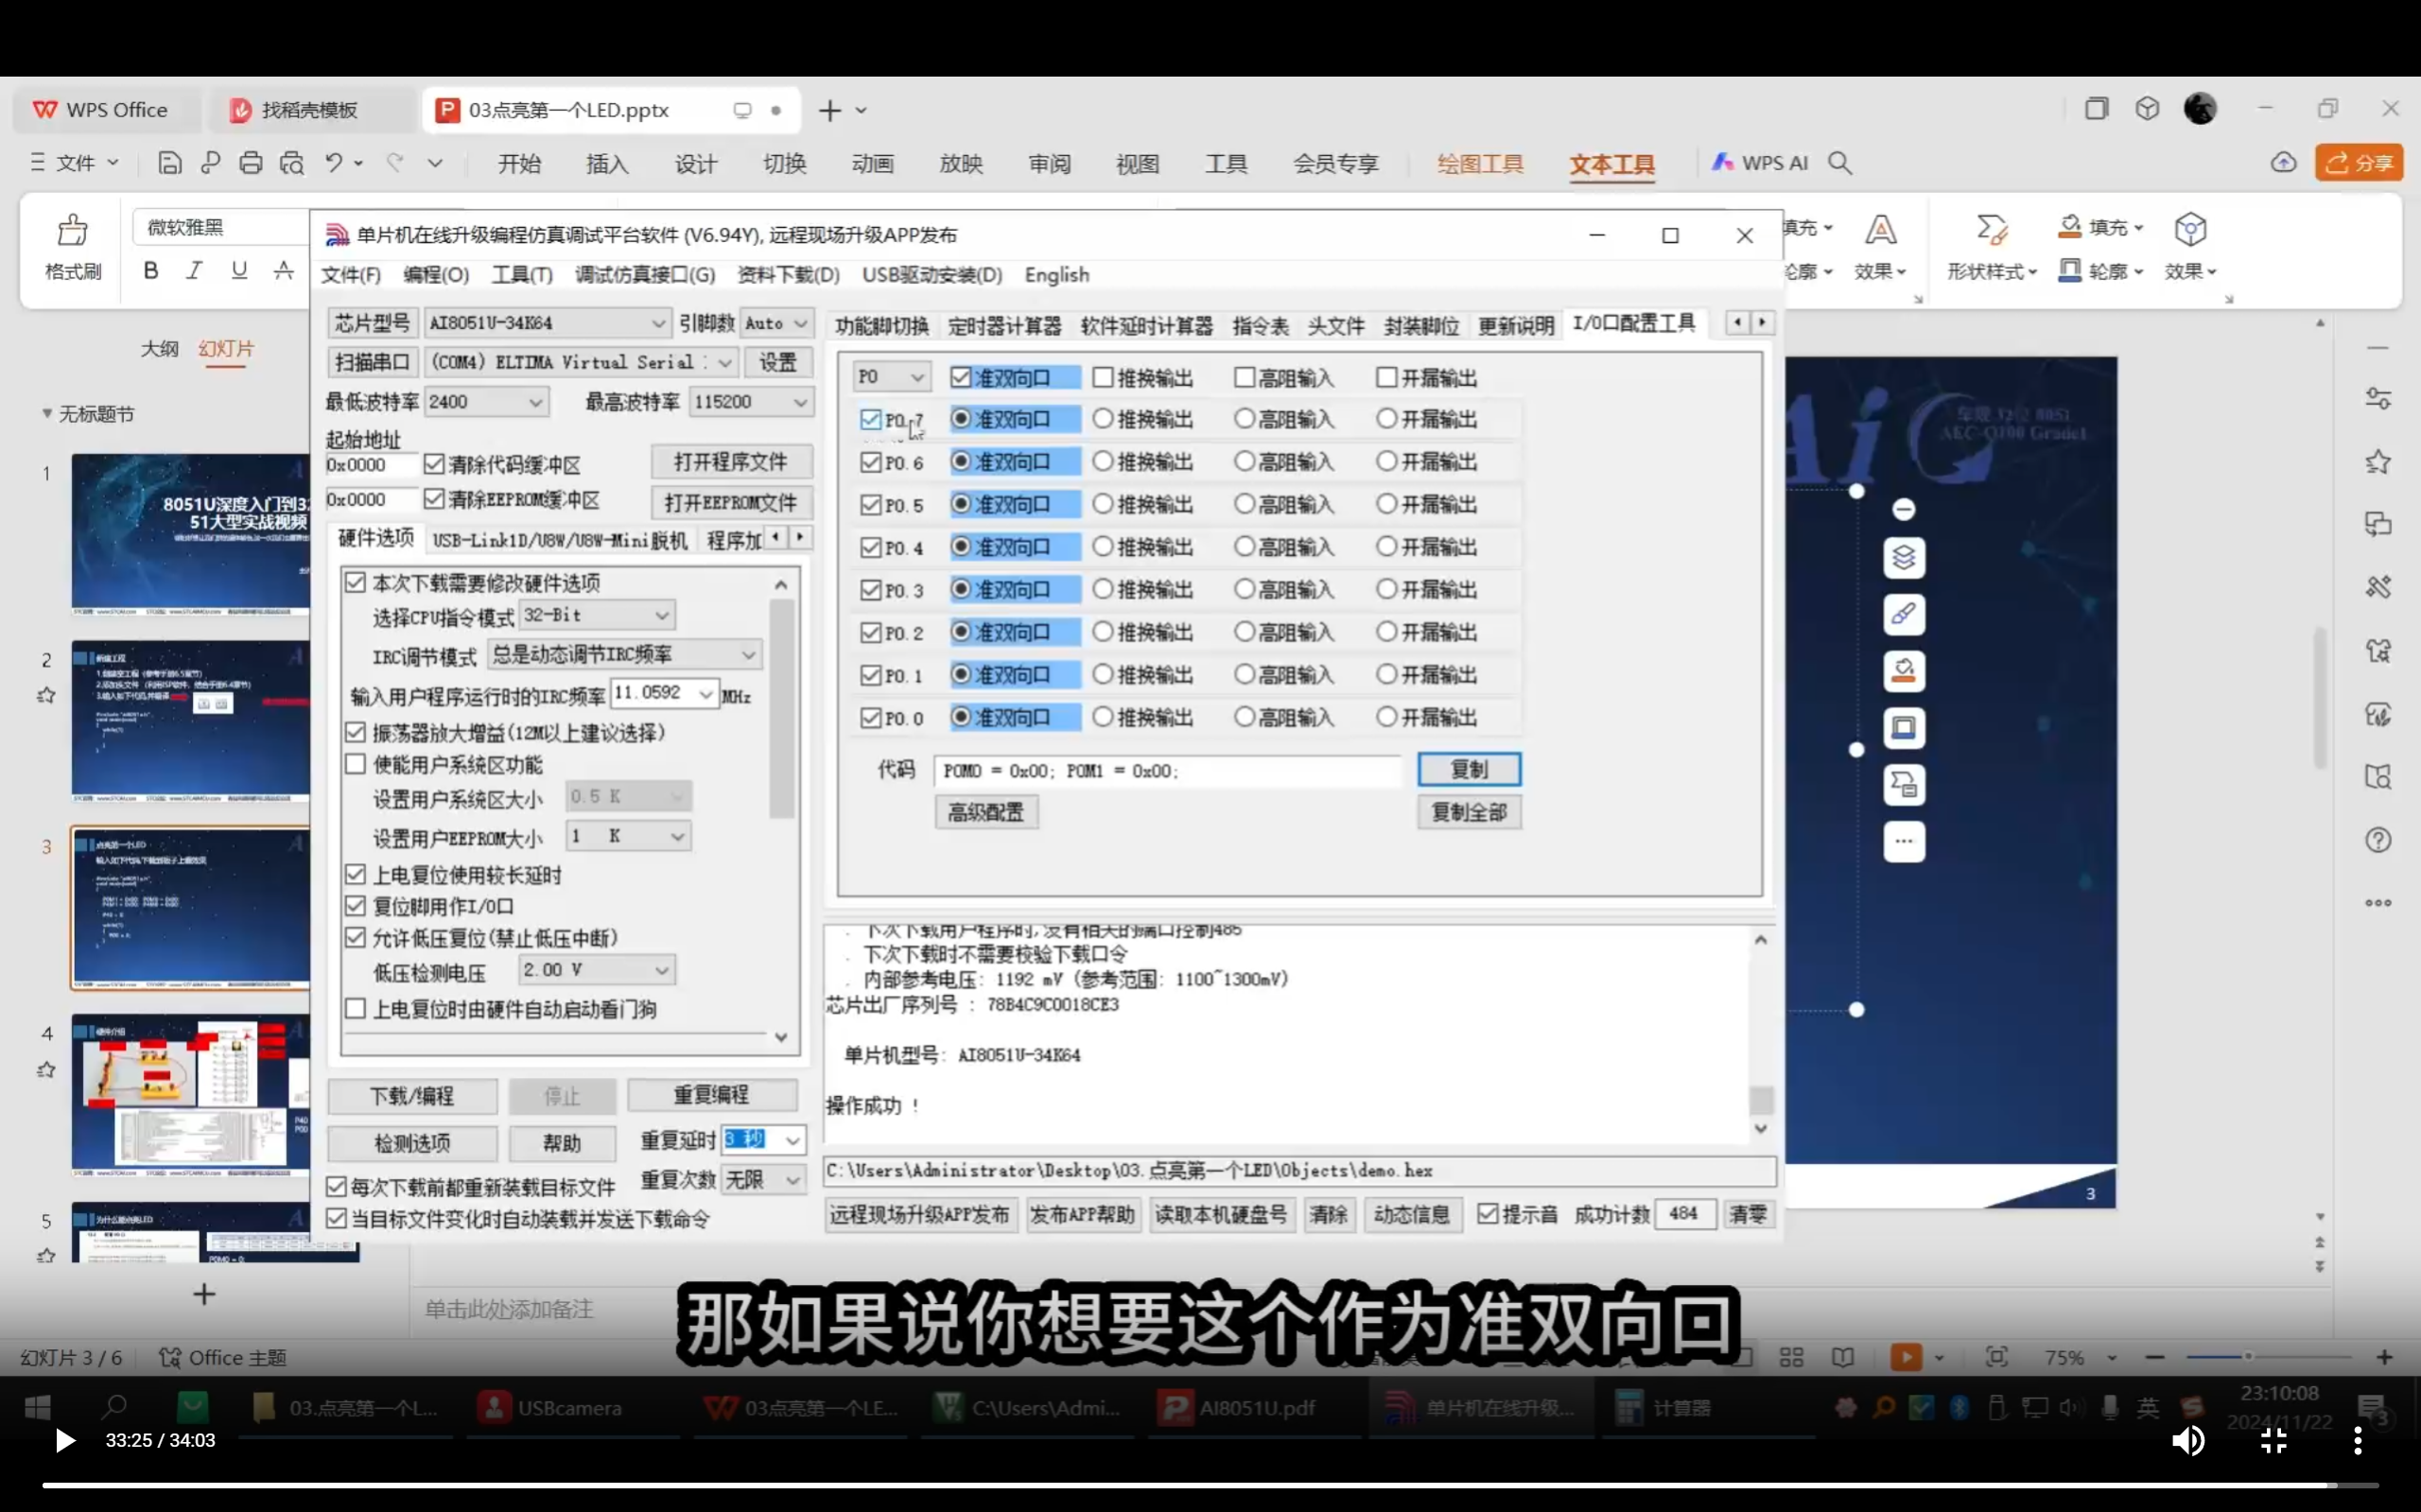The height and width of the screenshot is (1512, 2421).
Task: Uncheck 清除代码缓冲区 checkbox
Action: pyautogui.click(x=434, y=464)
